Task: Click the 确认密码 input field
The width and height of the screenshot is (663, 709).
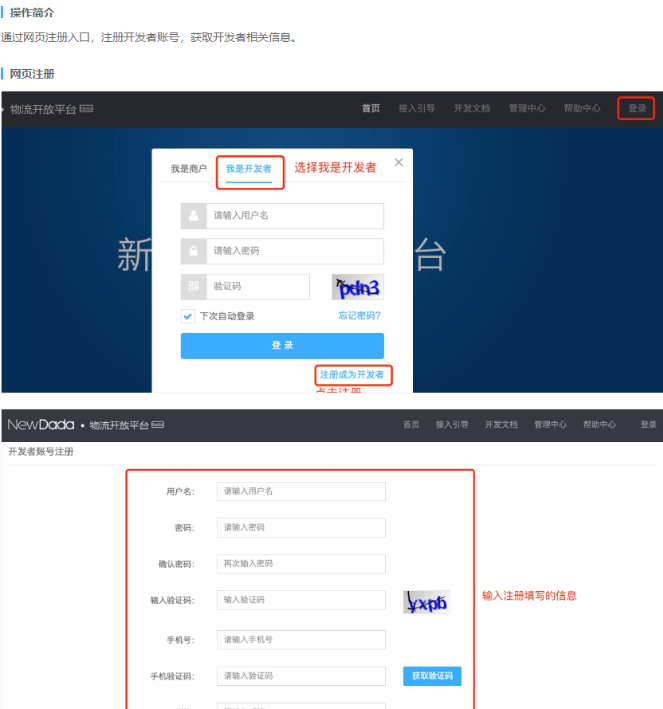Action: coord(301,564)
